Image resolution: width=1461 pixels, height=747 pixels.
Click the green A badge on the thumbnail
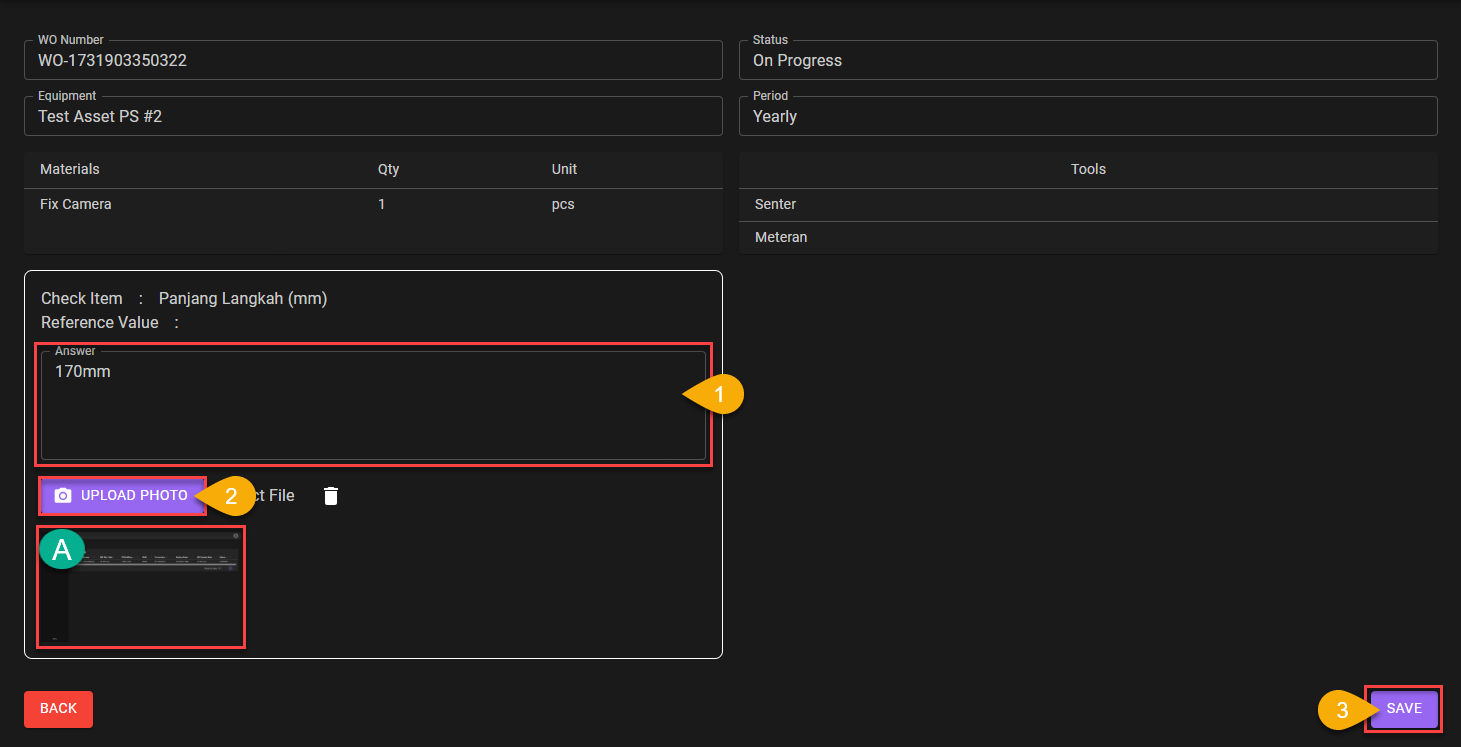(x=62, y=549)
